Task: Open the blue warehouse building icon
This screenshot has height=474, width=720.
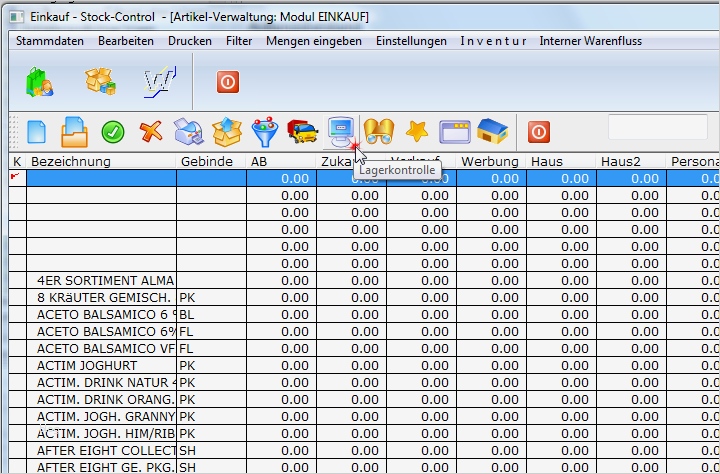Action: pos(493,131)
